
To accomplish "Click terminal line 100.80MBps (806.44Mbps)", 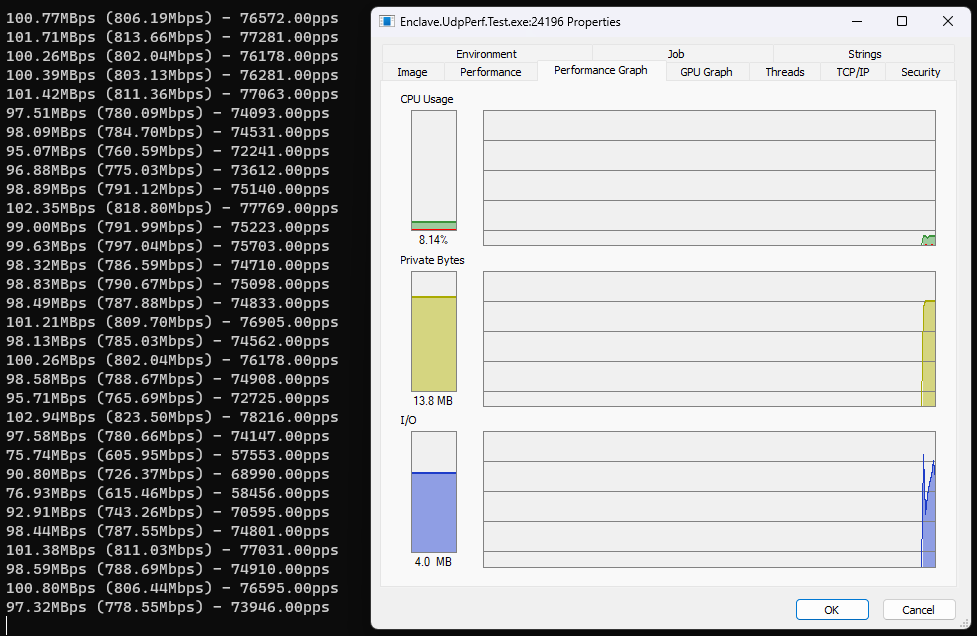I will click(x=172, y=588).
